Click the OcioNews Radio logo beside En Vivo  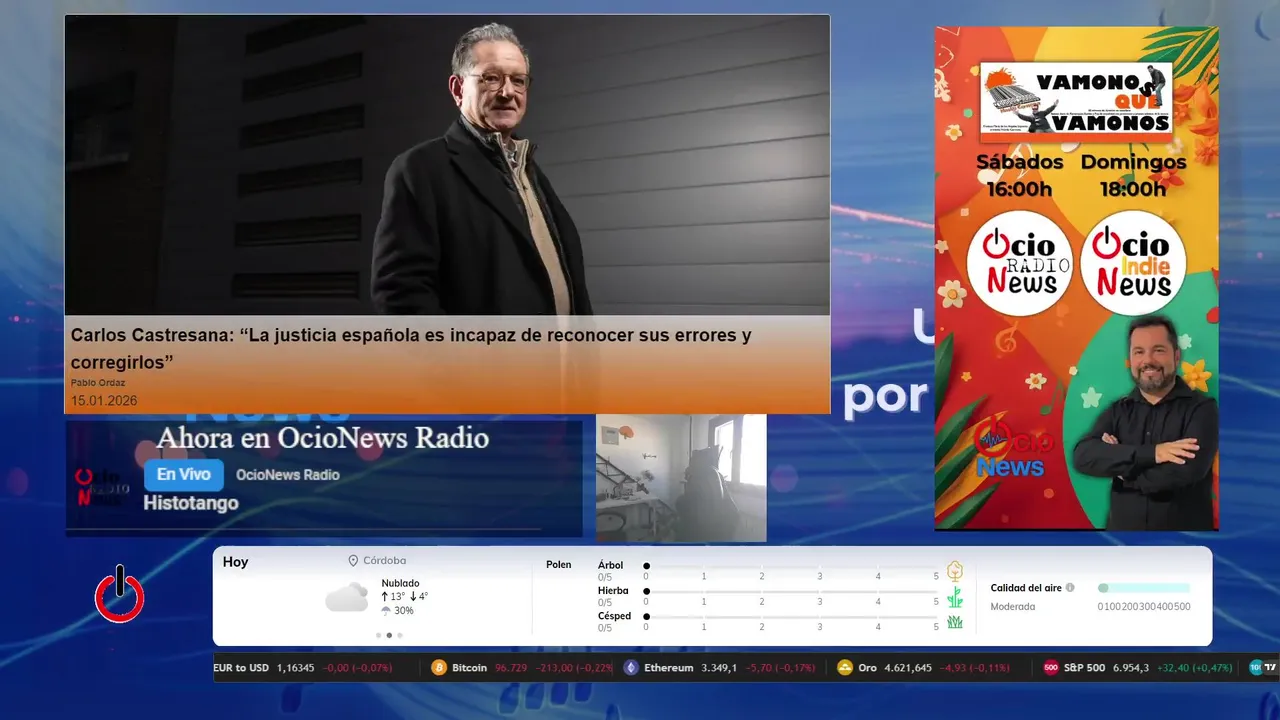pos(103,487)
